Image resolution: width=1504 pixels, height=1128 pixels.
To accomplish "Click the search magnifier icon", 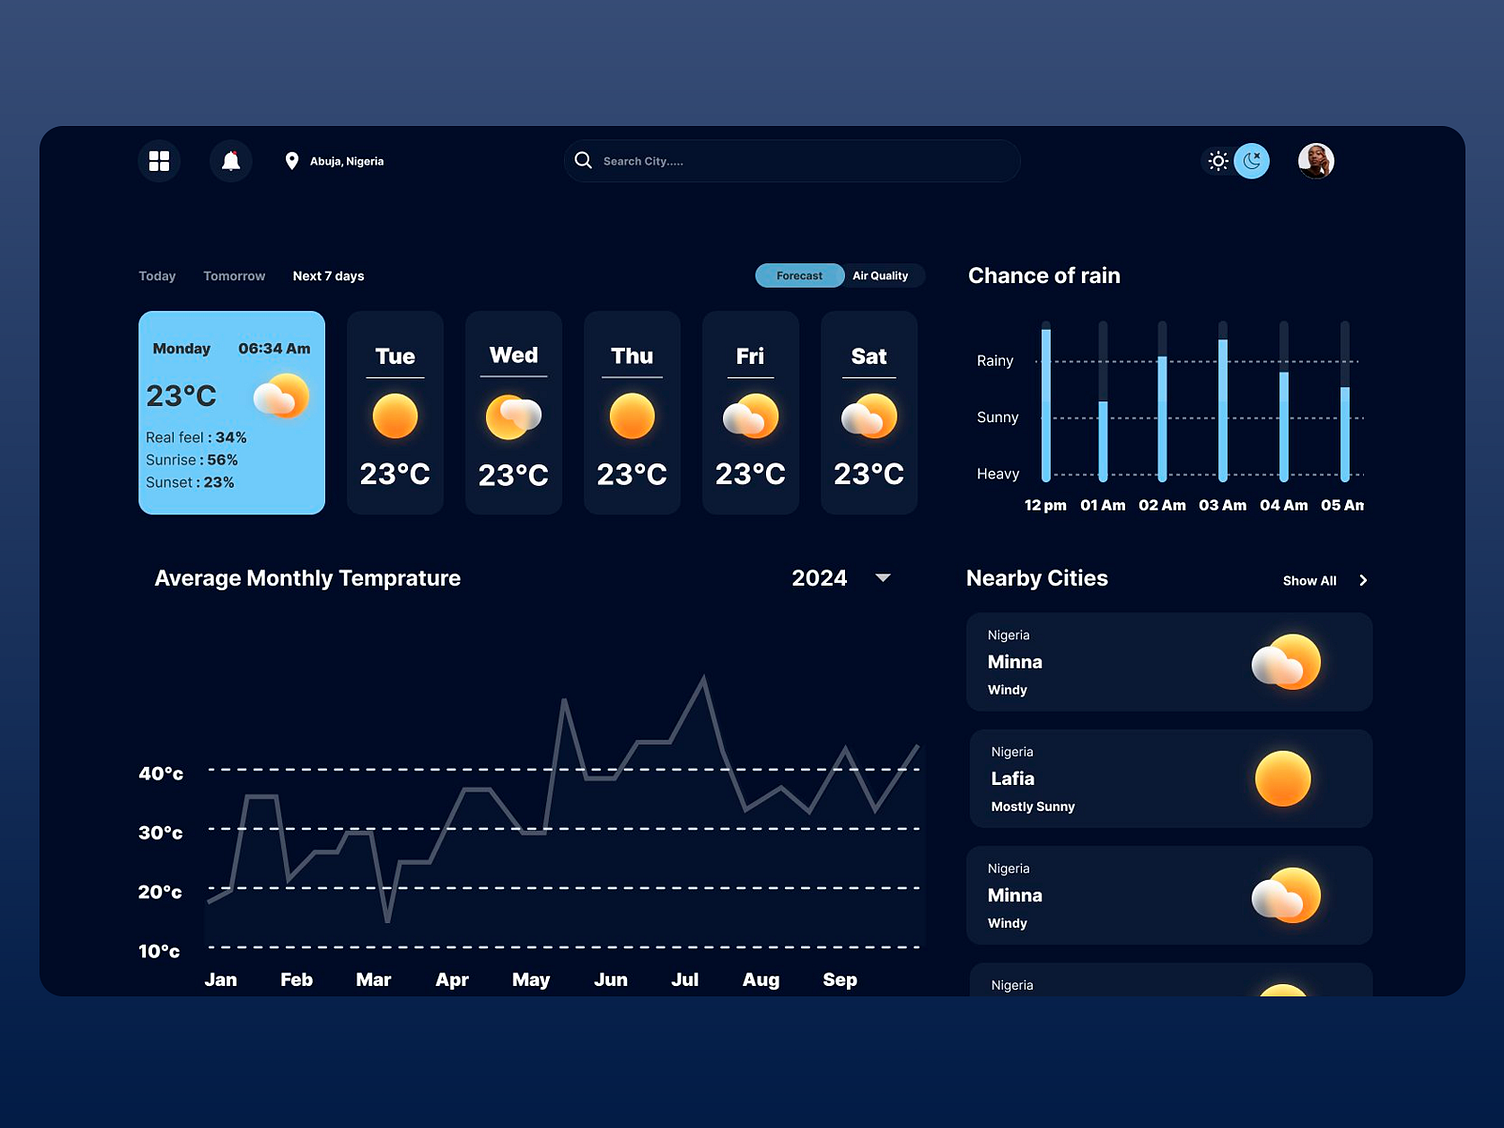I will point(583,160).
